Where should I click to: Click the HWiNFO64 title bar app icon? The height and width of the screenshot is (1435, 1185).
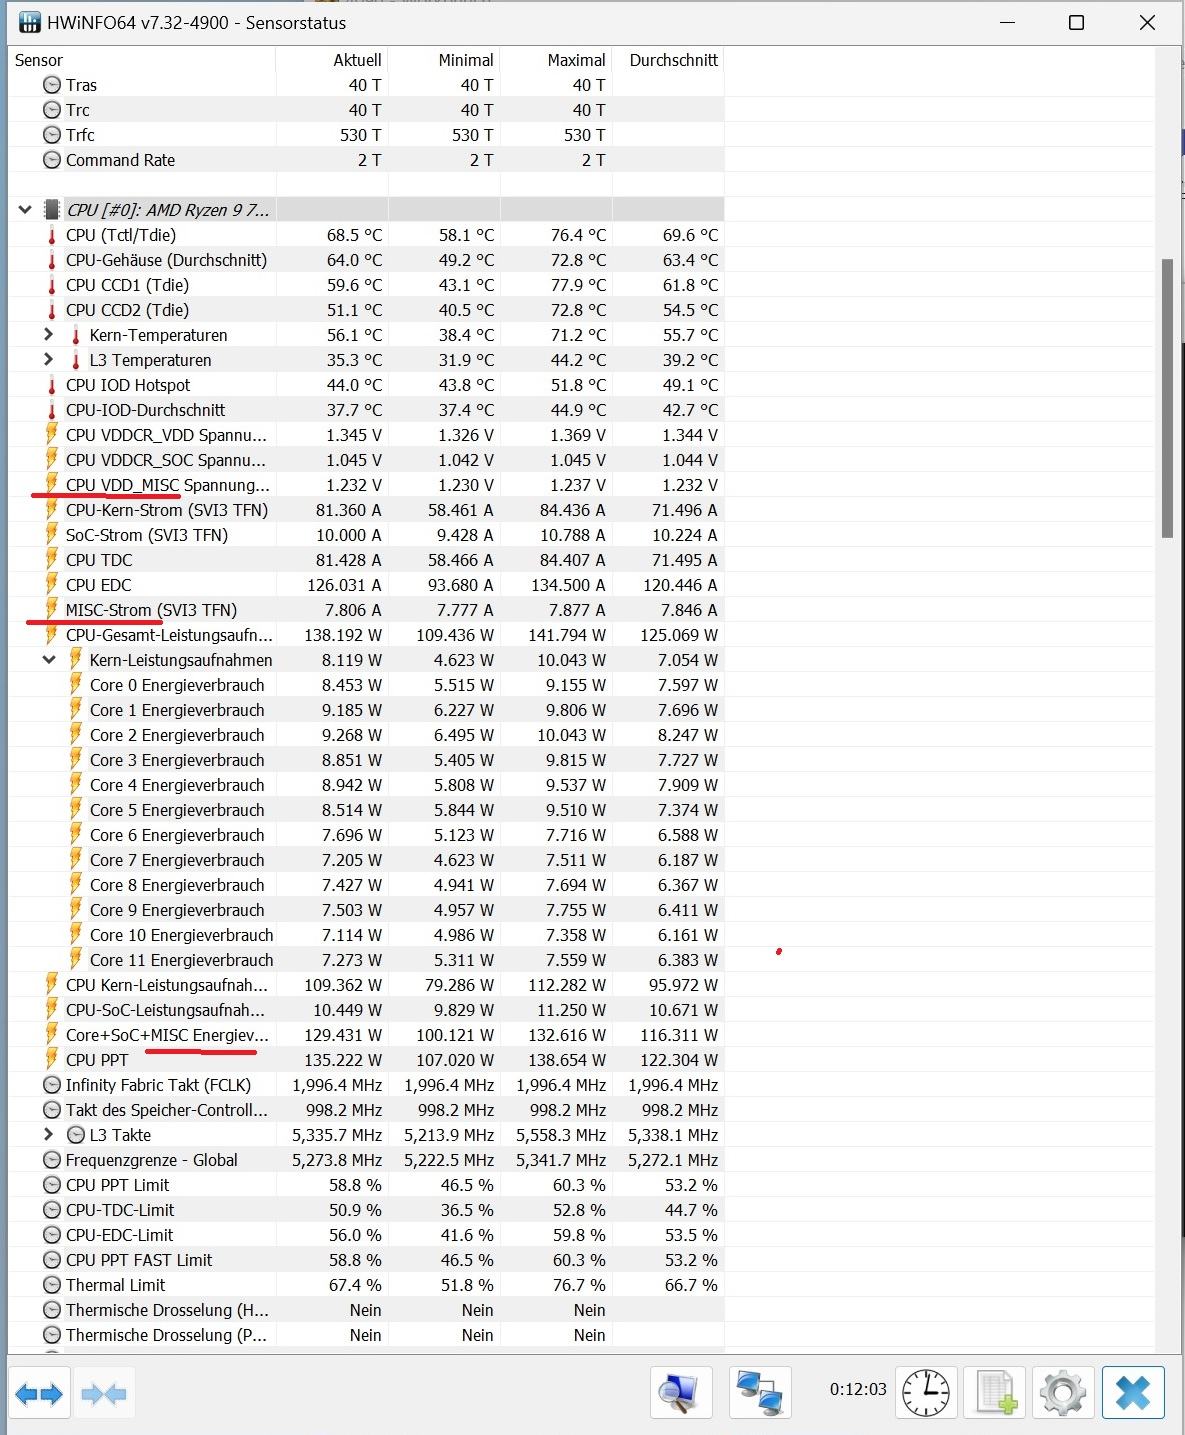[28, 22]
